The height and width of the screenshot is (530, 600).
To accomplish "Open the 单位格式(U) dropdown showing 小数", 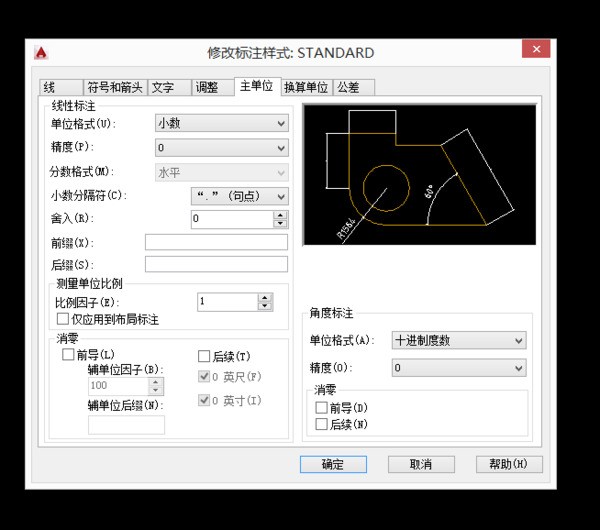I will point(222,123).
